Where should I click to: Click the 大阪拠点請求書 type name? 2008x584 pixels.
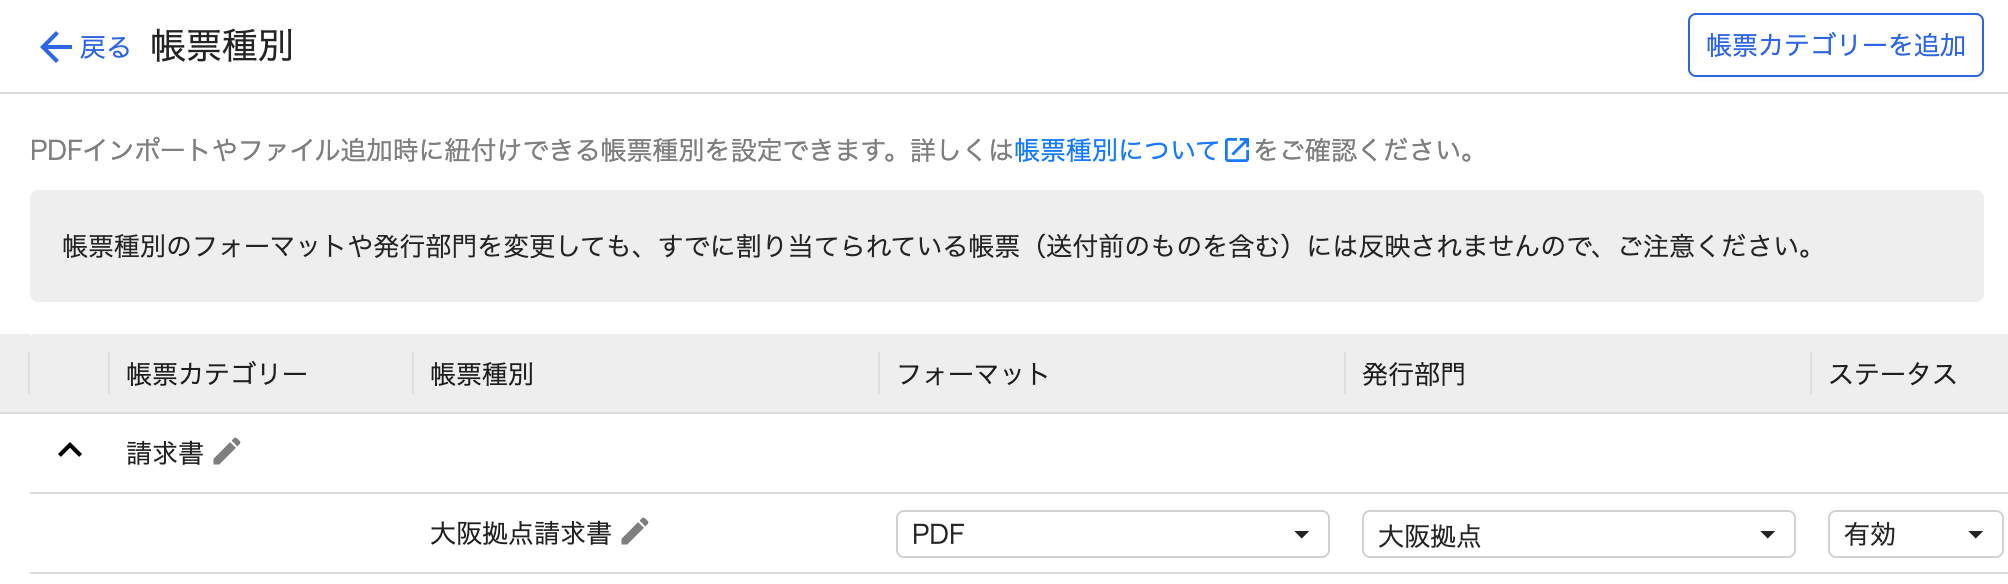[520, 533]
